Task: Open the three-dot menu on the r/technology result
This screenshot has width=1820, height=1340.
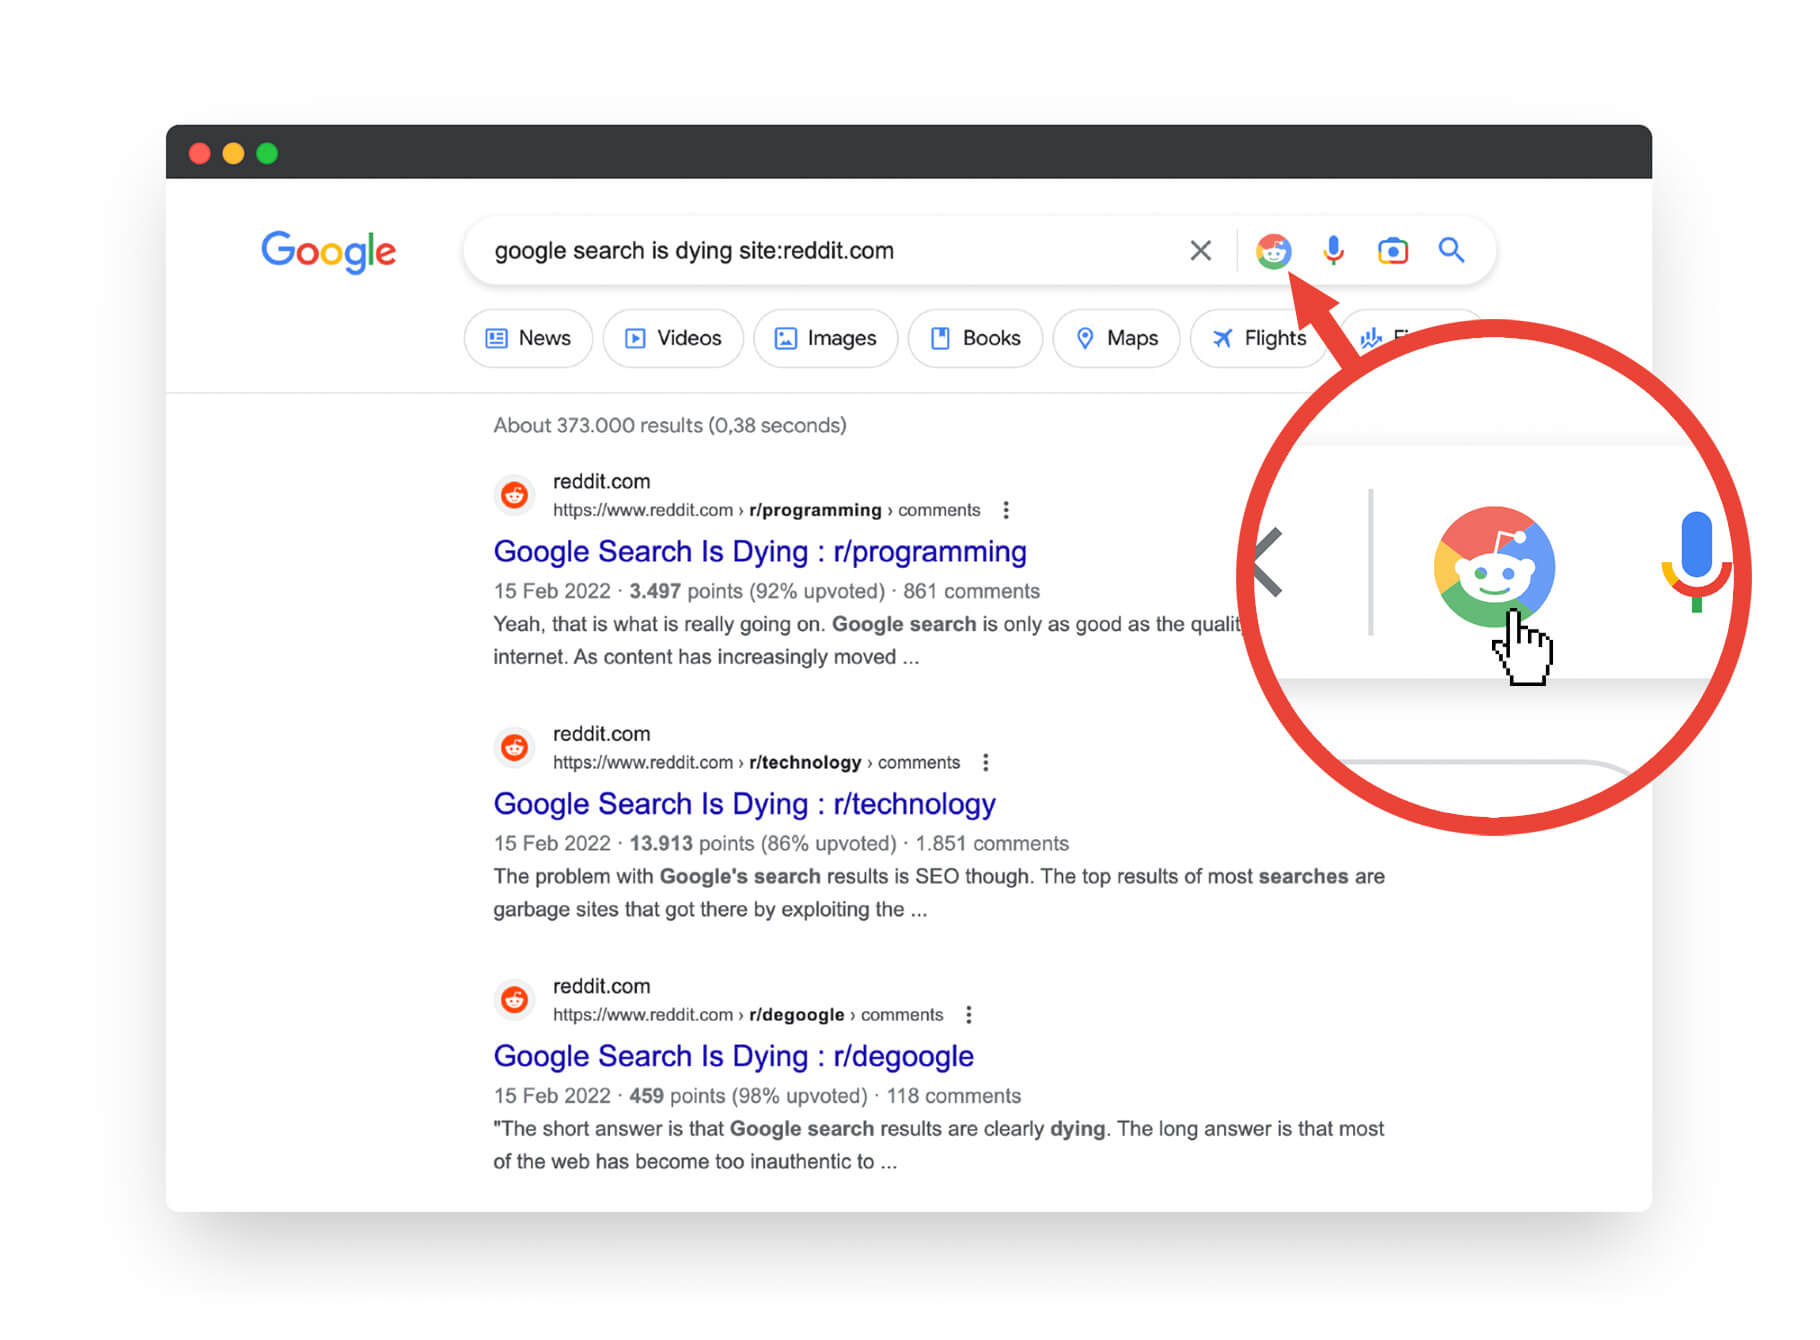Action: point(986,762)
